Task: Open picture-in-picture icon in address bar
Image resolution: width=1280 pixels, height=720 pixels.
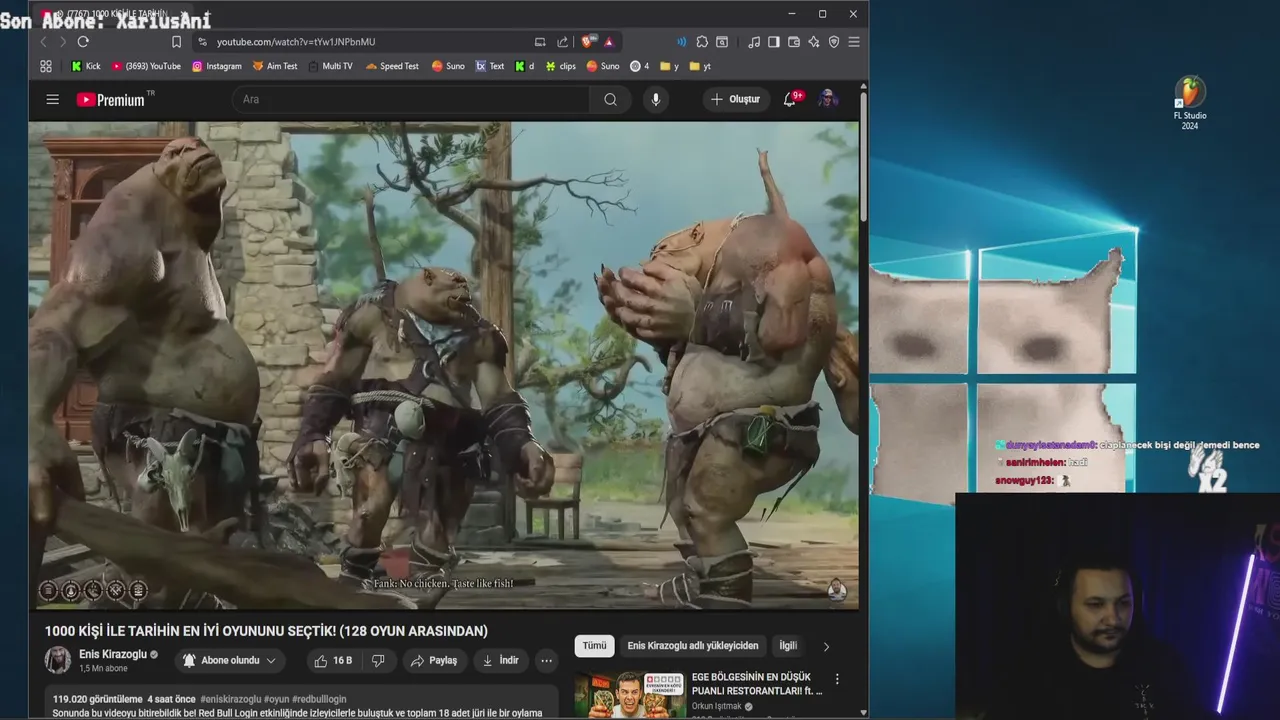Action: [x=540, y=42]
